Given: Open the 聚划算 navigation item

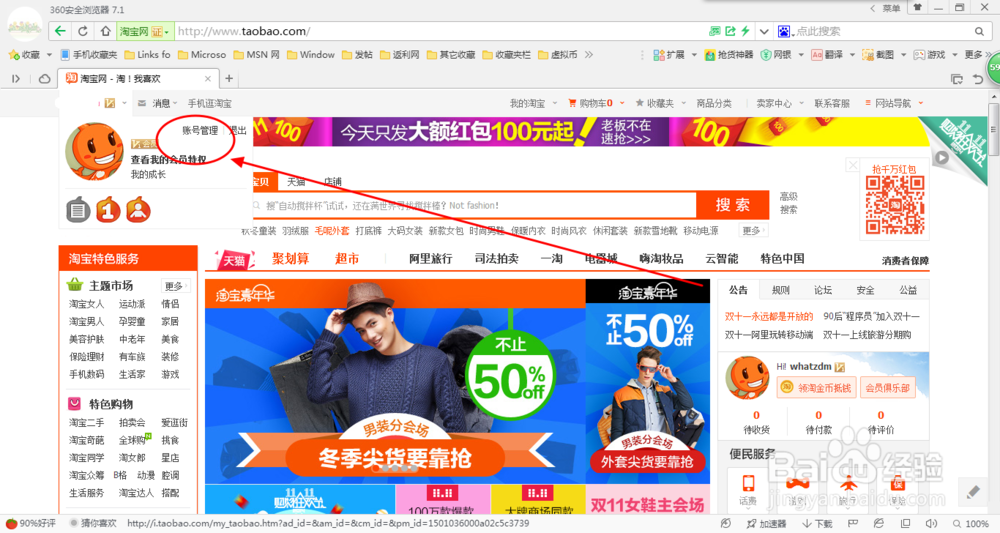Looking at the screenshot, I should [291, 258].
